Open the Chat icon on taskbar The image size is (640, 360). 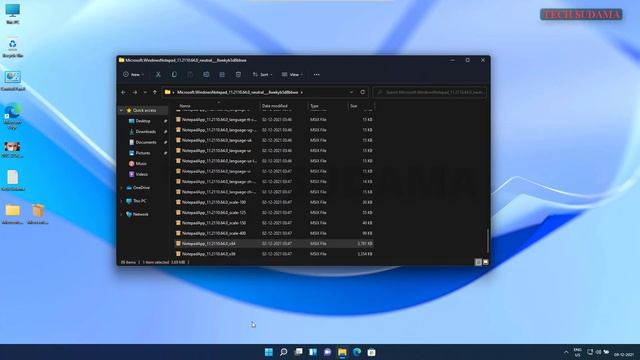[x=327, y=352]
